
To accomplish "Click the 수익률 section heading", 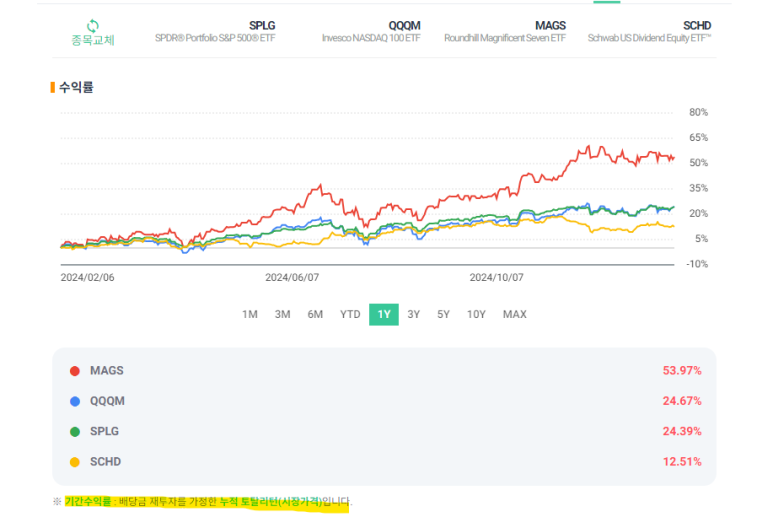I will pos(76,87).
